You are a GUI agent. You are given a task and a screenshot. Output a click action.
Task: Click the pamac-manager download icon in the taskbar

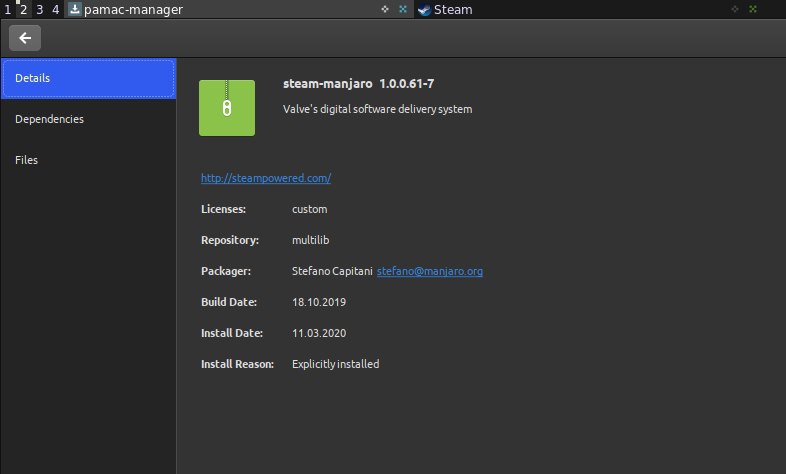pos(74,9)
